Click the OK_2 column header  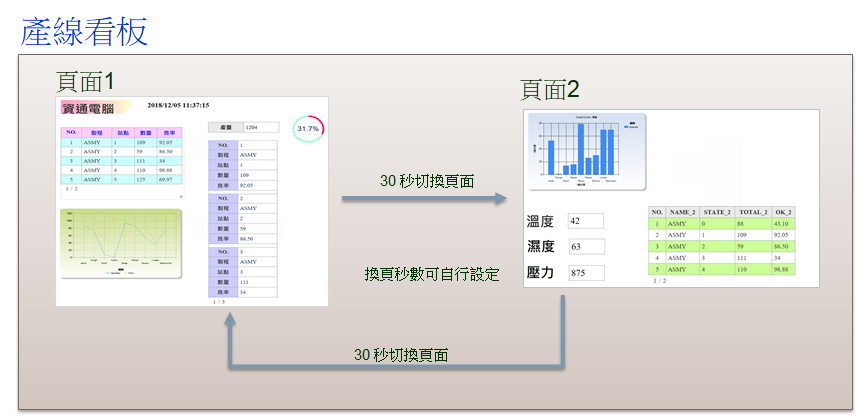click(x=782, y=212)
